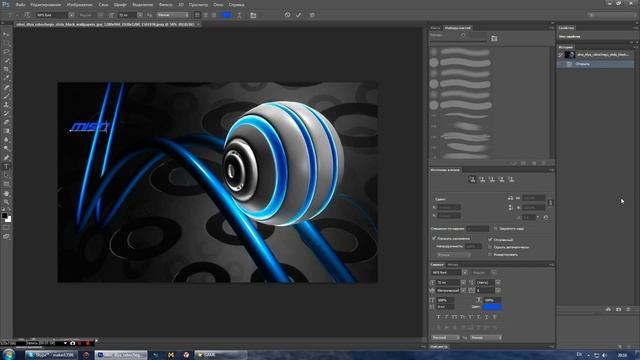
Task: Click the first clone source icon
Action: click(x=472, y=179)
